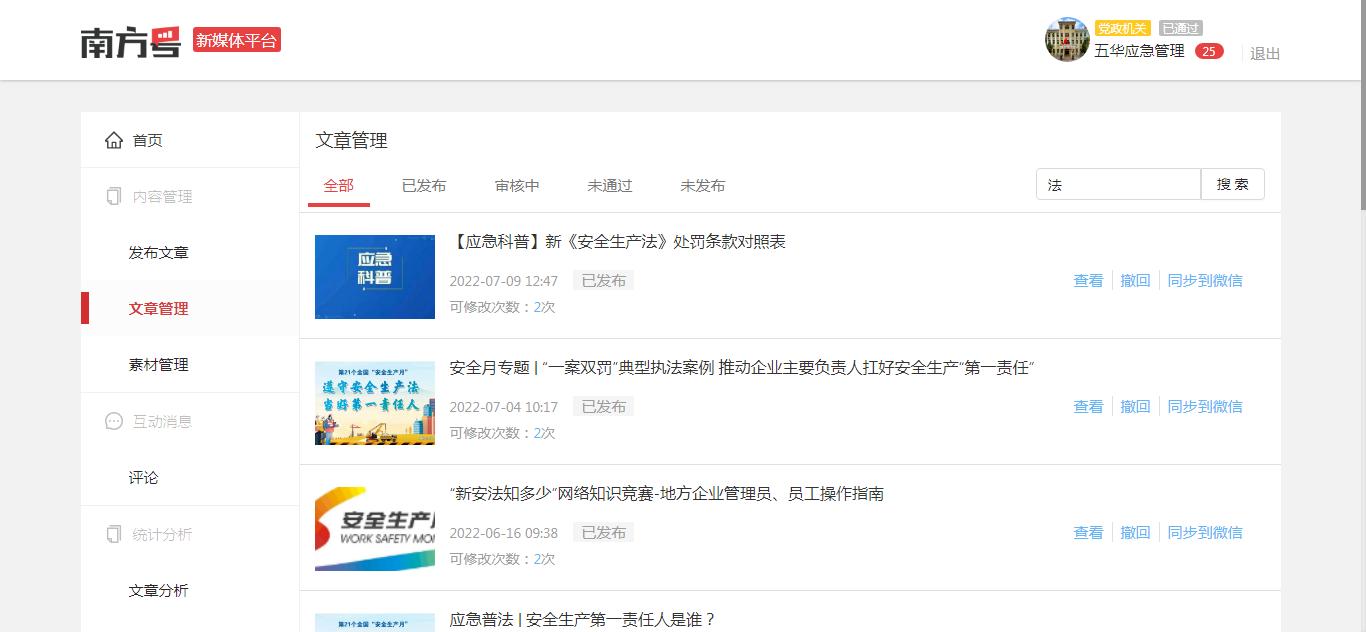The width and height of the screenshot is (1366, 632).
Task: Switch to the 未通过 tab
Action: (610, 185)
